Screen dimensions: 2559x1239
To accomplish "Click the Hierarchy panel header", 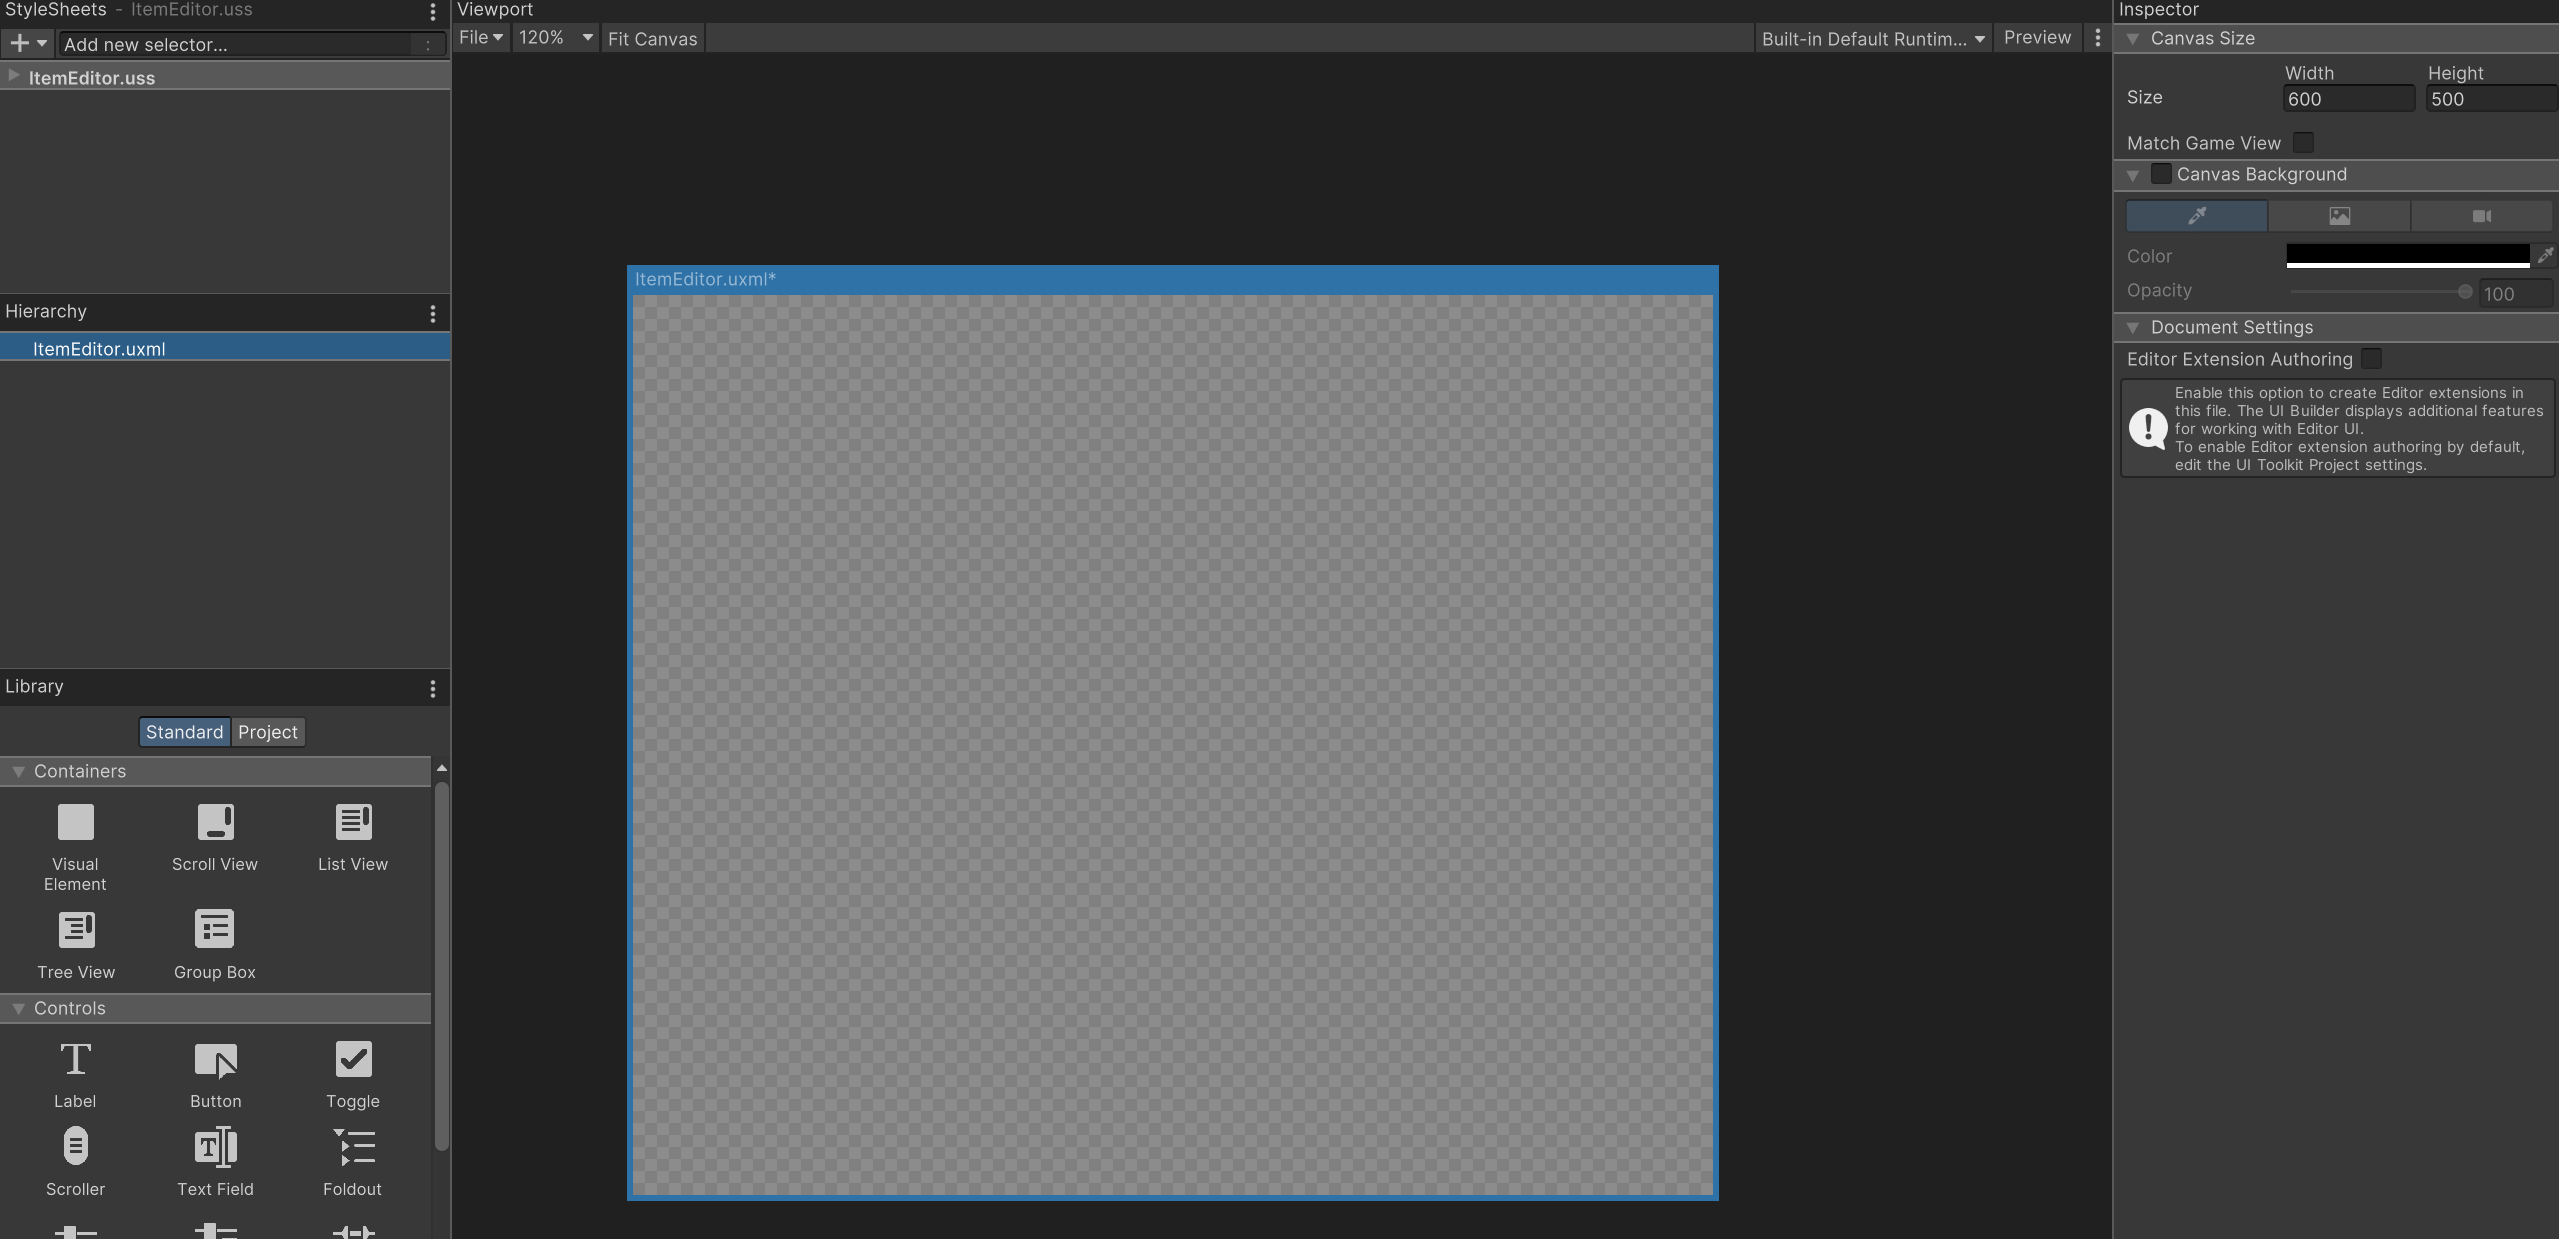I will pos(46,311).
